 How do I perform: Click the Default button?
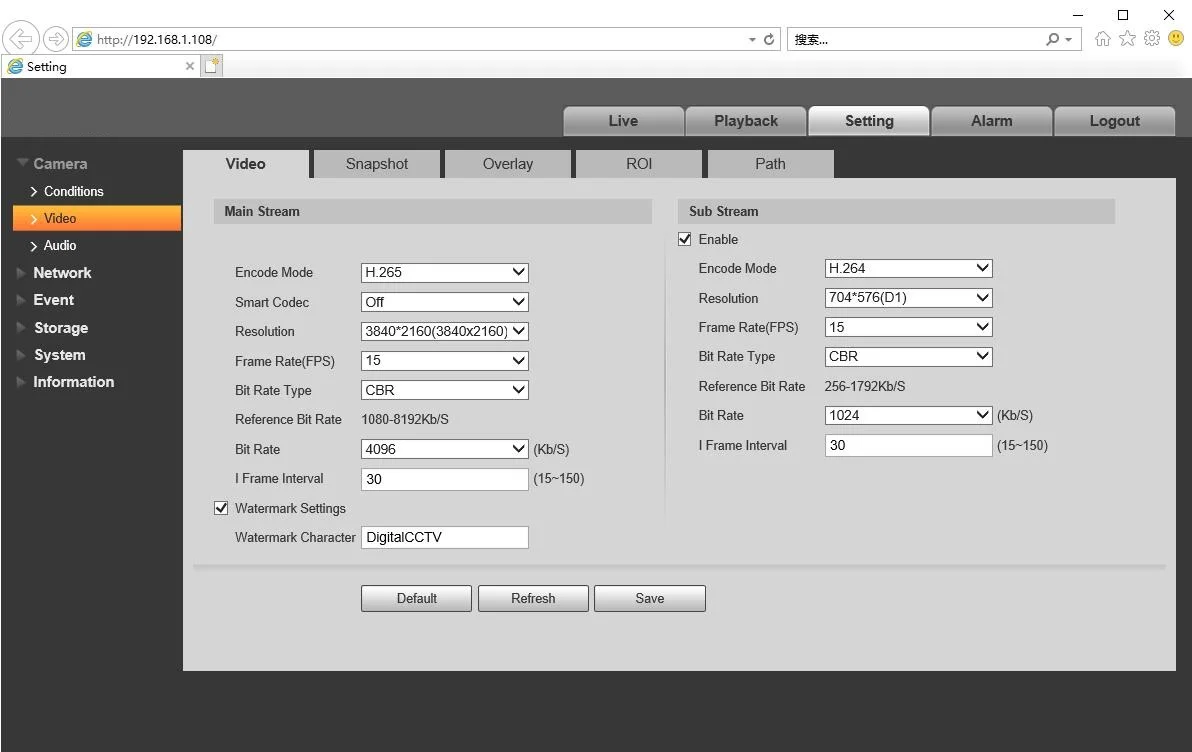(417, 598)
